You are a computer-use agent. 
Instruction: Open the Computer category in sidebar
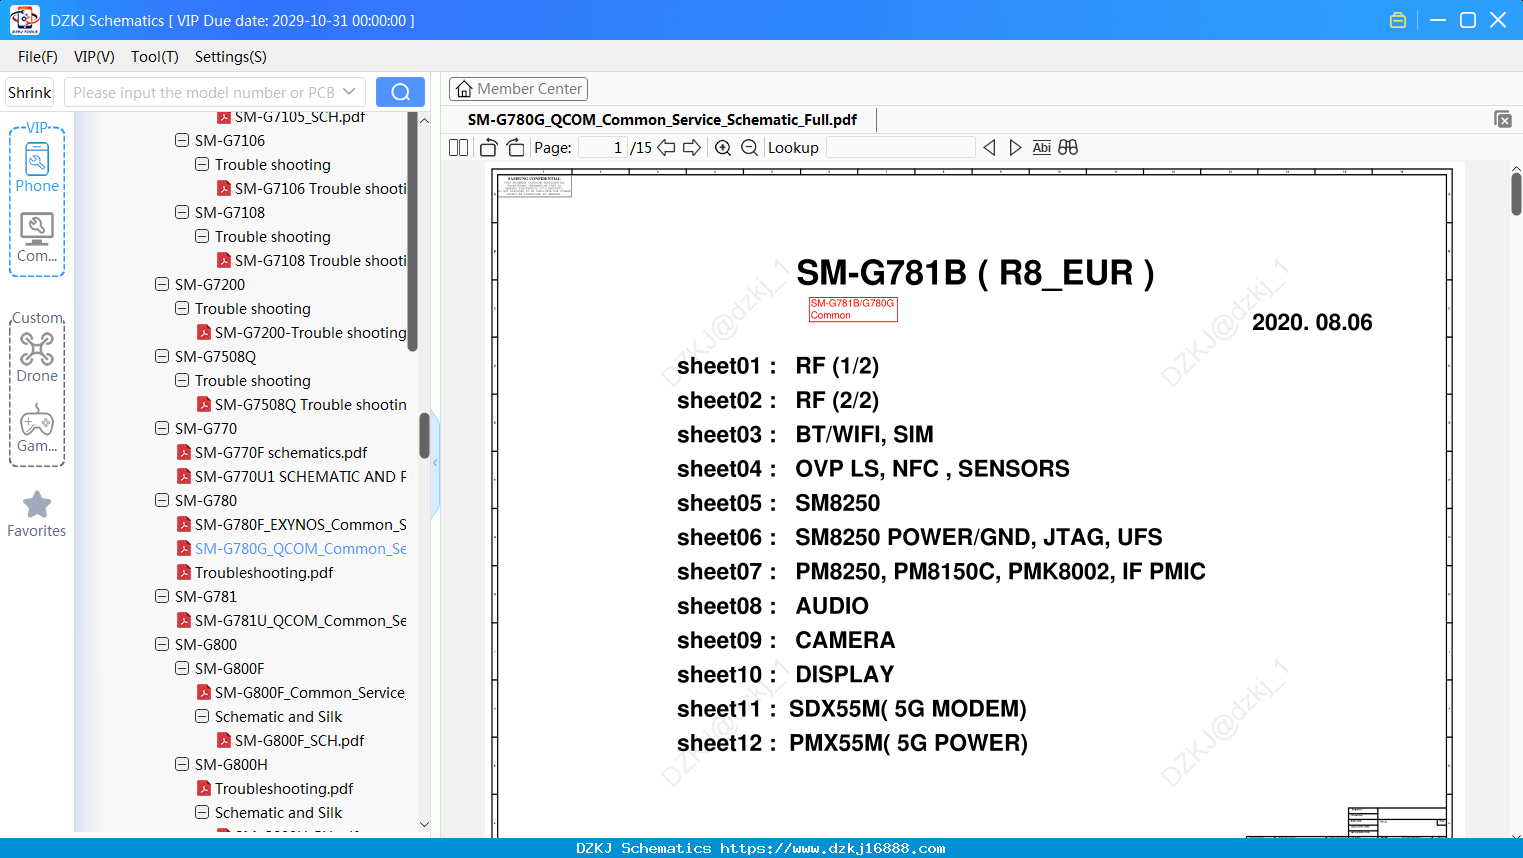click(37, 238)
